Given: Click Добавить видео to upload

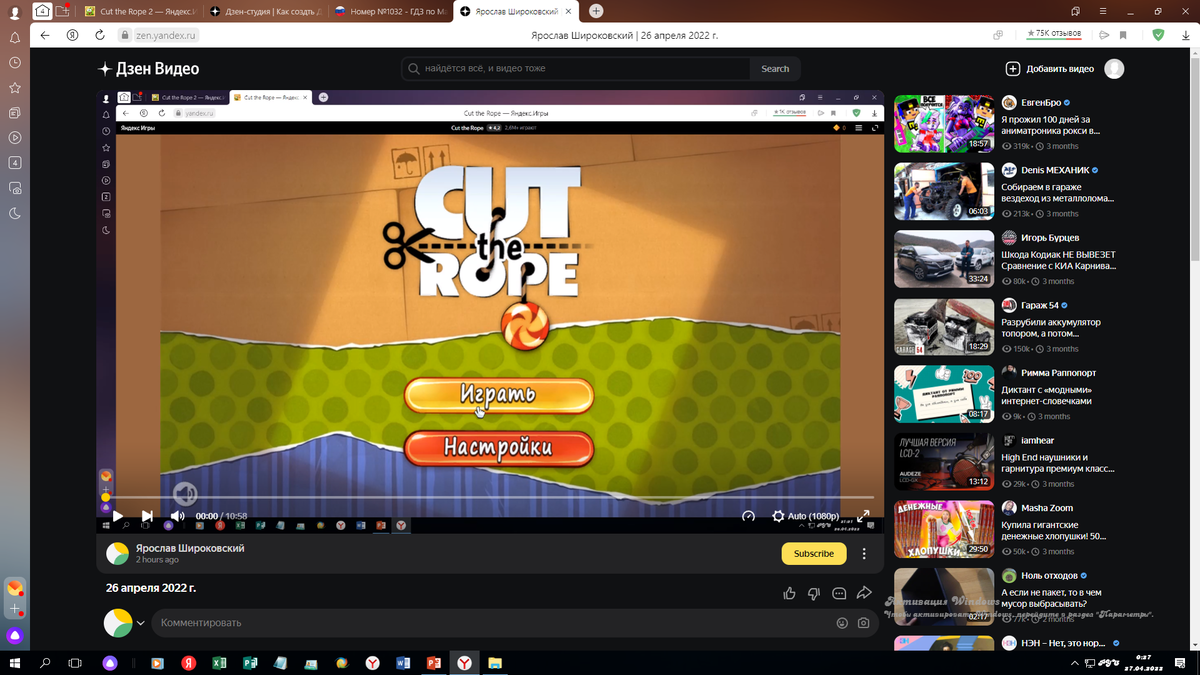Looking at the screenshot, I should point(1049,69).
